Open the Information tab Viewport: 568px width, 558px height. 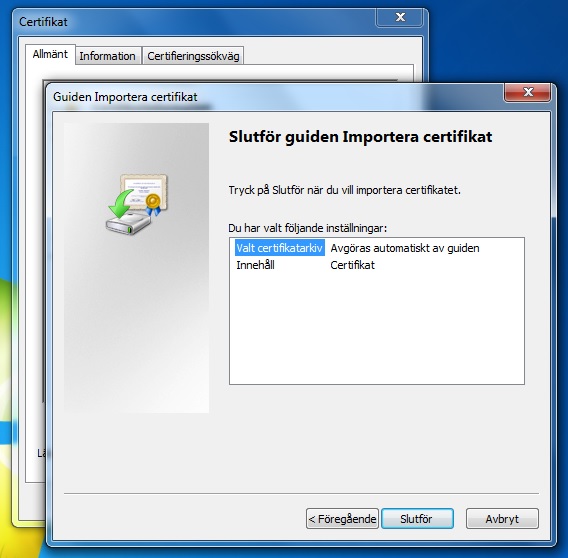click(x=108, y=56)
